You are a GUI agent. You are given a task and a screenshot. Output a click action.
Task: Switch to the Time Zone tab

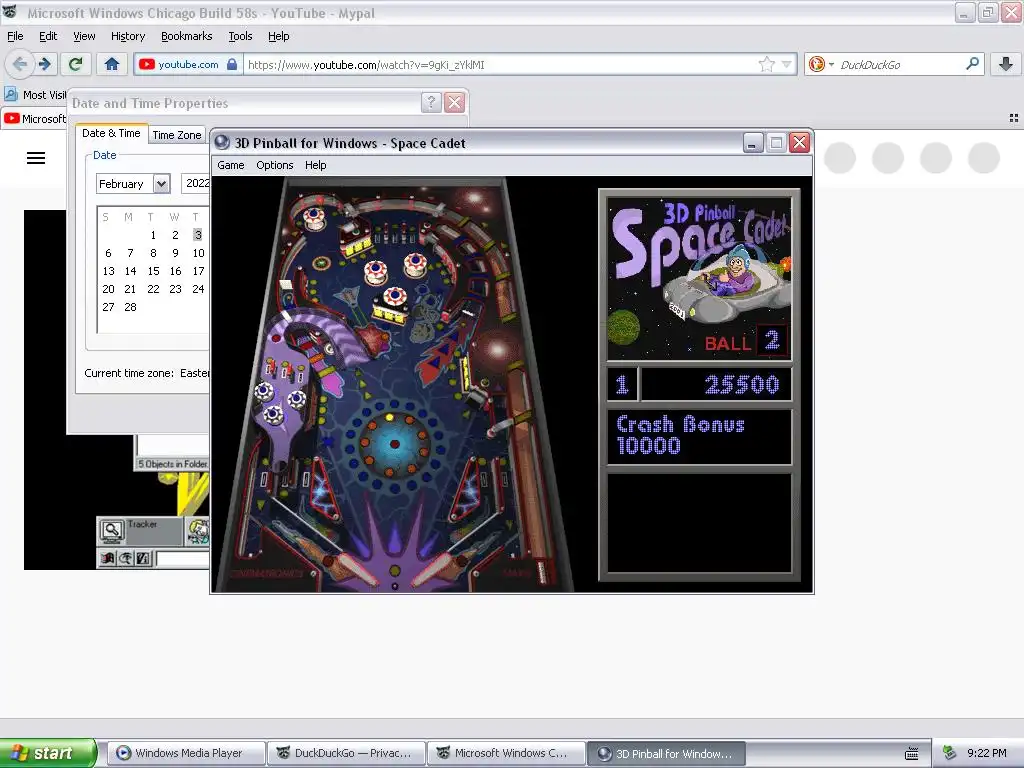tap(177, 135)
